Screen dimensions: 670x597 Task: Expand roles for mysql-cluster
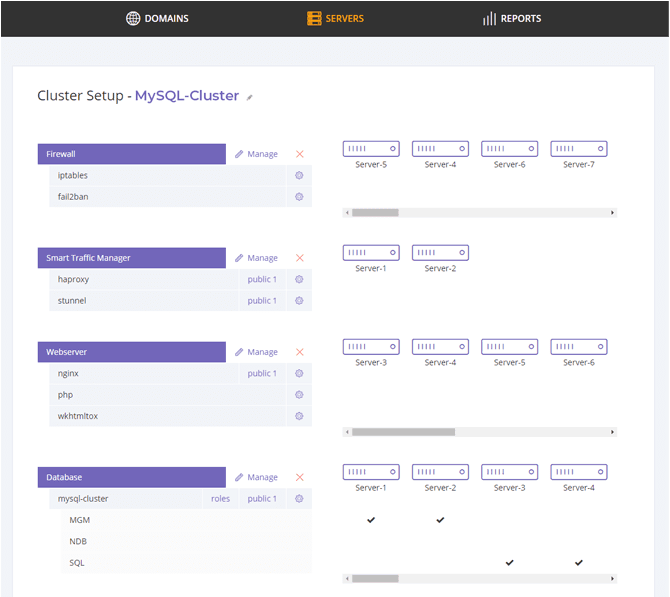pyautogui.click(x=220, y=498)
